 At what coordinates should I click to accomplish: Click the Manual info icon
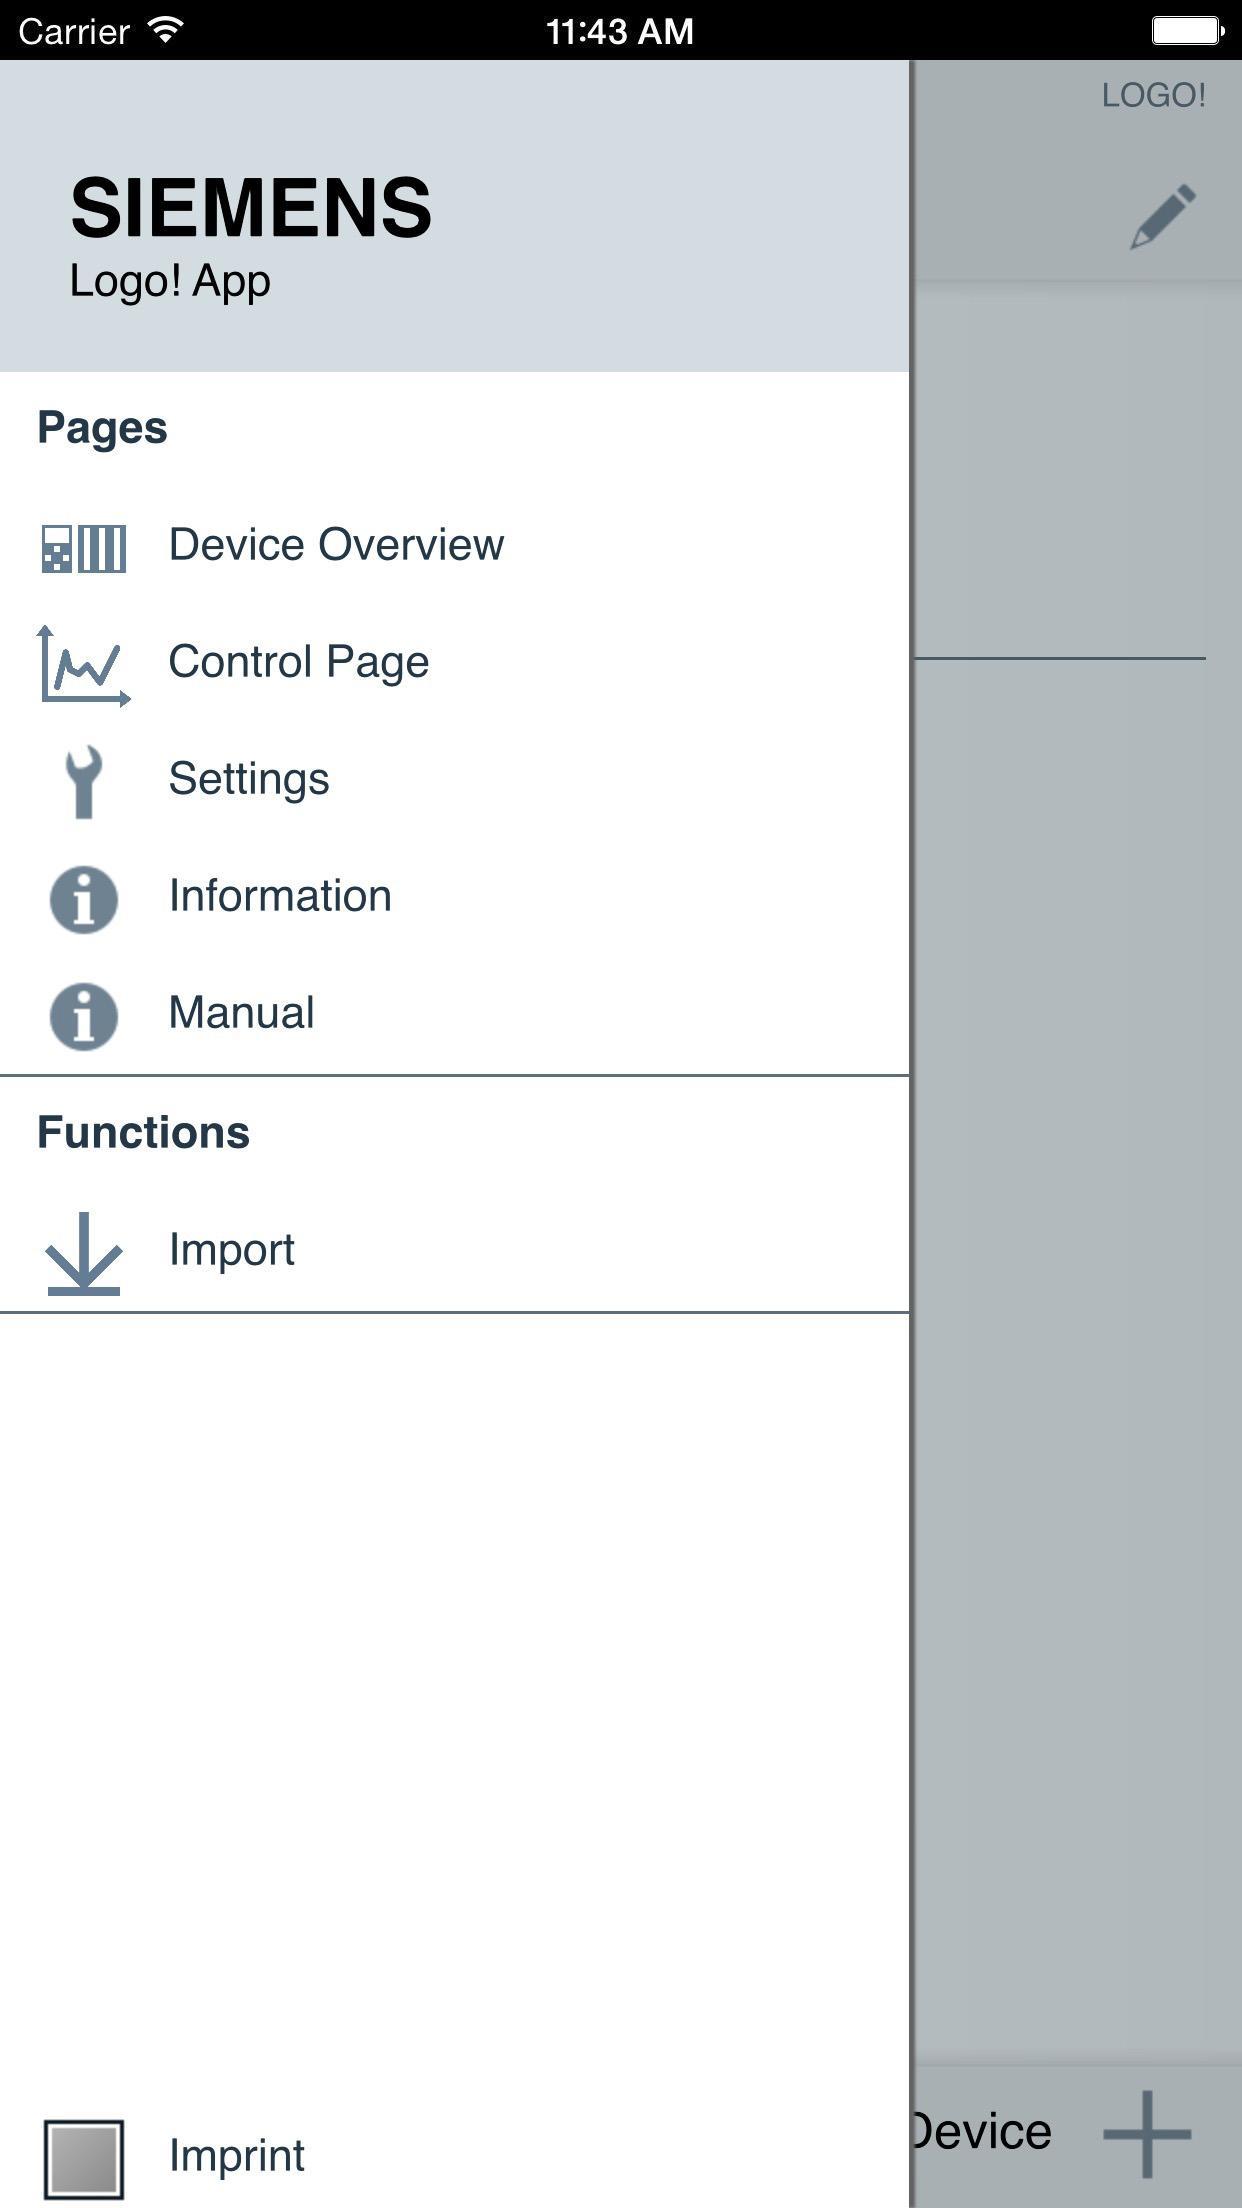[84, 1015]
